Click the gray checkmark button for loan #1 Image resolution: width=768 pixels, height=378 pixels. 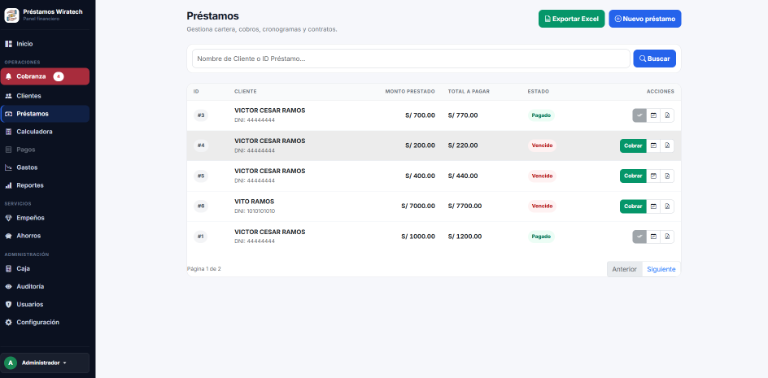(x=639, y=237)
